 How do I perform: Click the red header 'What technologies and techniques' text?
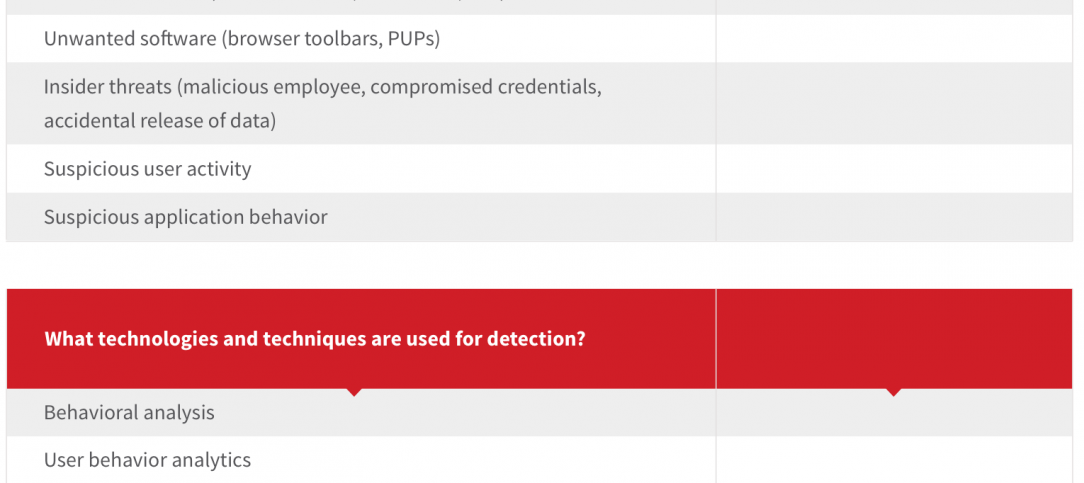[x=314, y=339]
